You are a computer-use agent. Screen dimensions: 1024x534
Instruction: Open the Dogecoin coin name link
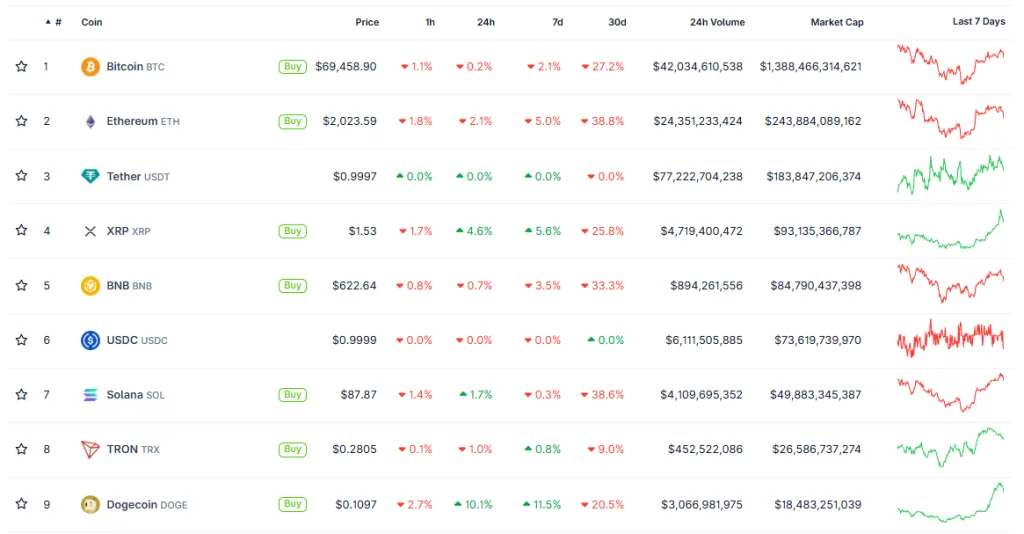tap(131, 505)
